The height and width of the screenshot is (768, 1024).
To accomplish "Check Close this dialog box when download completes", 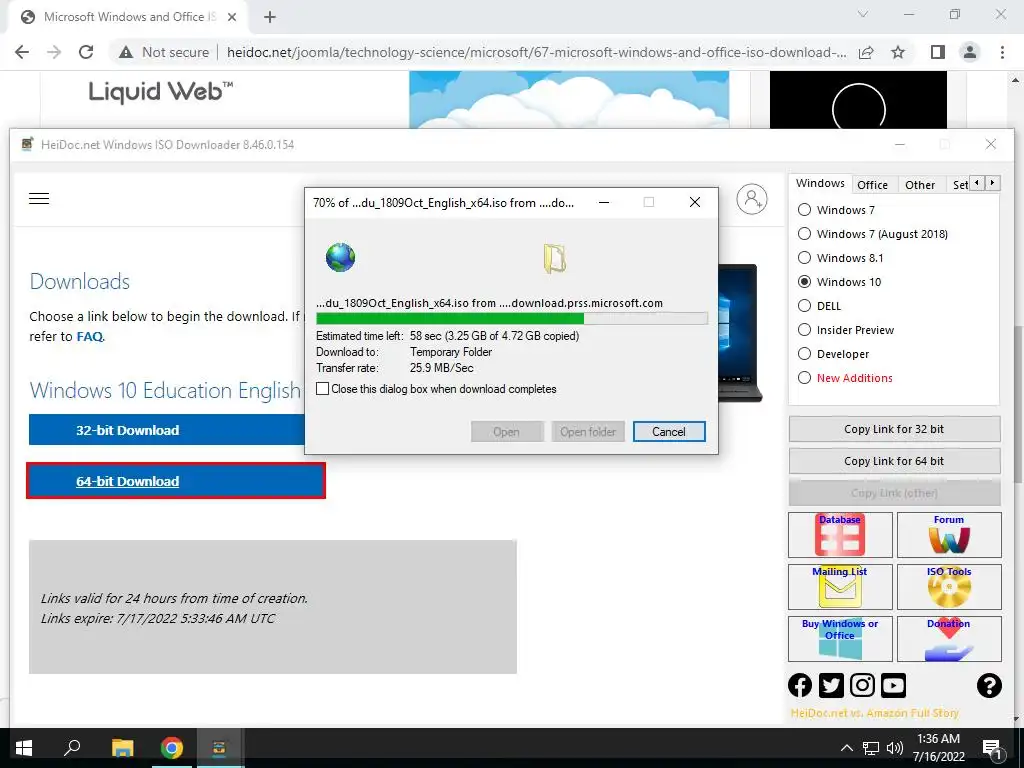I will coord(322,389).
